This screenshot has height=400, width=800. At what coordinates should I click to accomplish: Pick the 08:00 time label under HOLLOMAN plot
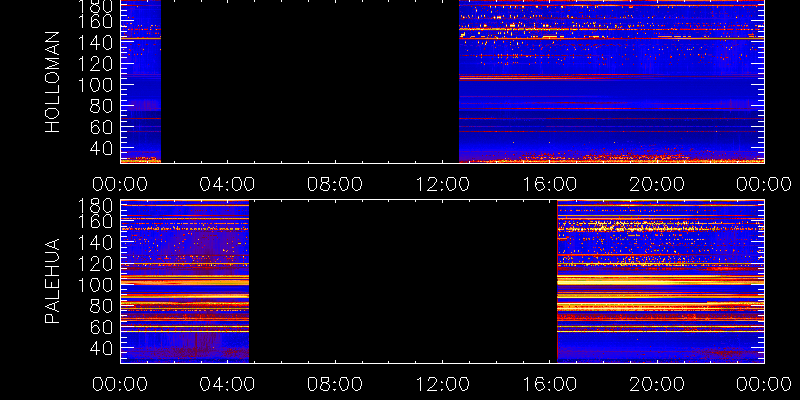pyautogui.click(x=335, y=184)
